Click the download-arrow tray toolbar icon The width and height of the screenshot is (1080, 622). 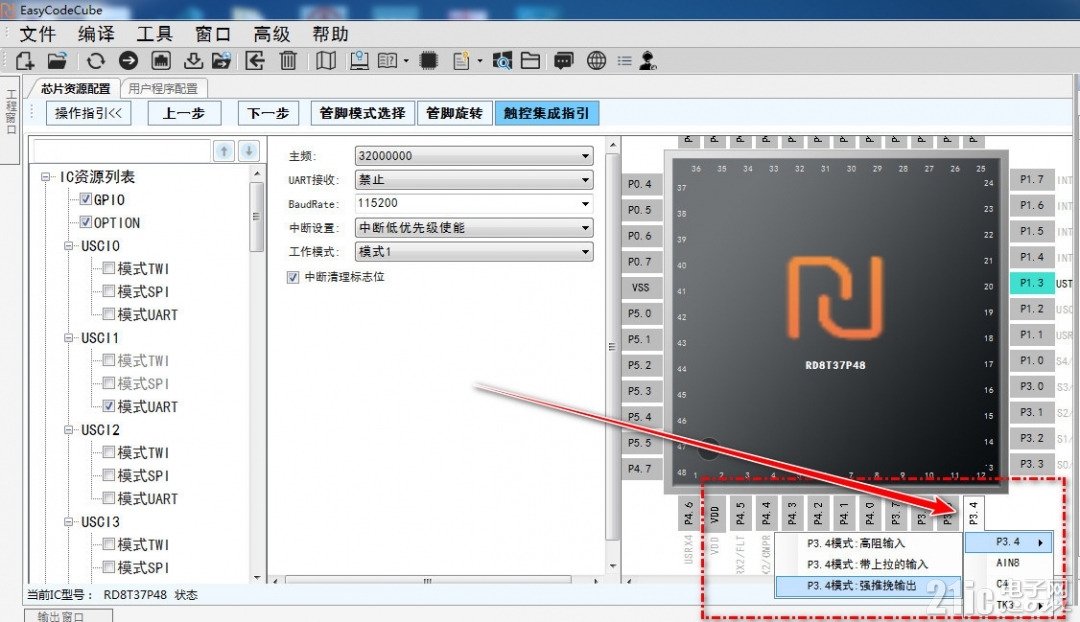(194, 61)
